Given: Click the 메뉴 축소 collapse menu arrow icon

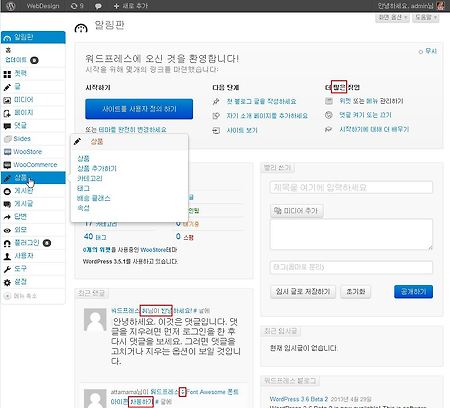Looking at the screenshot, I should pyautogui.click(x=7, y=296).
